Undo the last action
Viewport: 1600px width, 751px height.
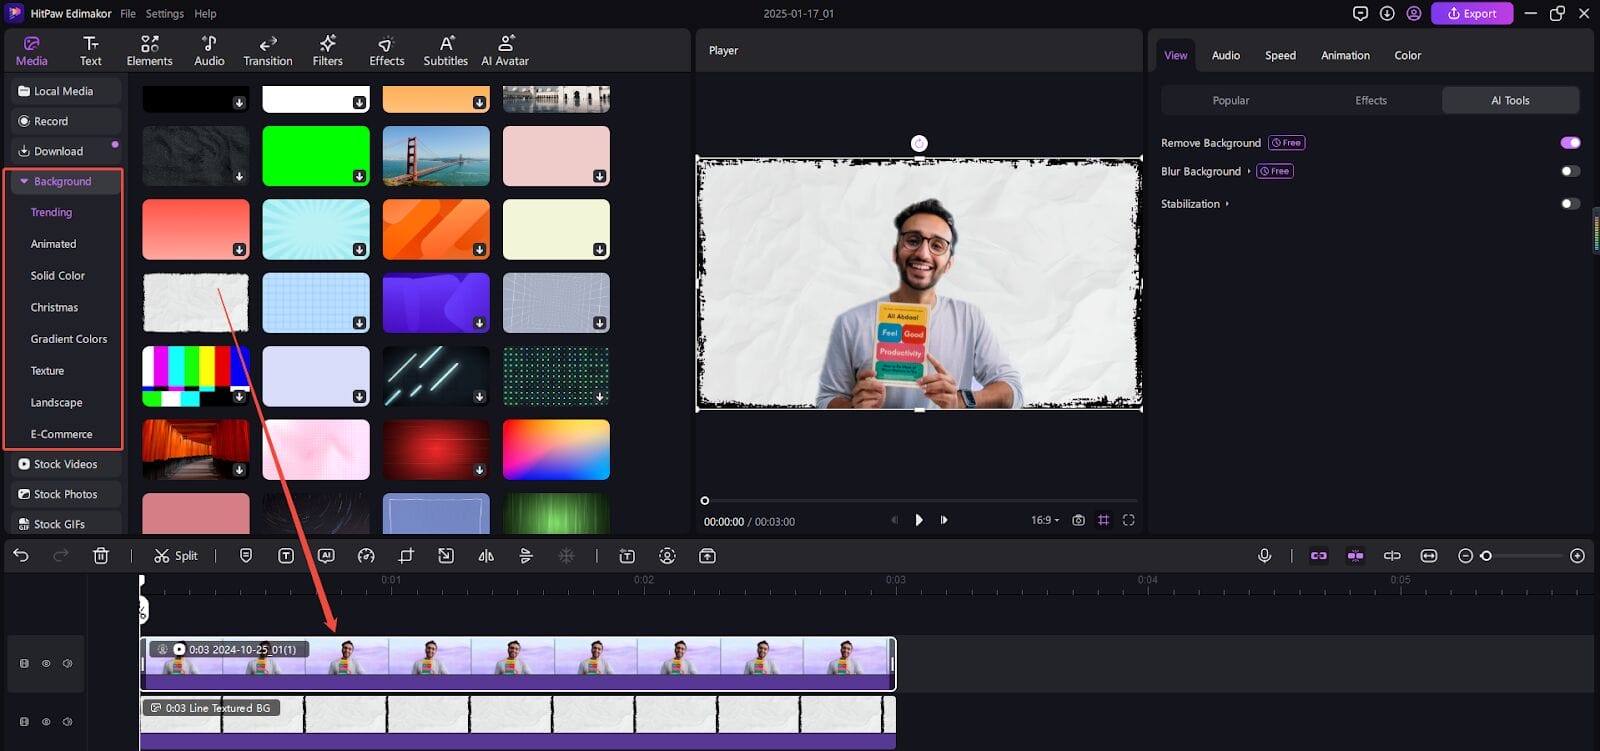(x=21, y=556)
